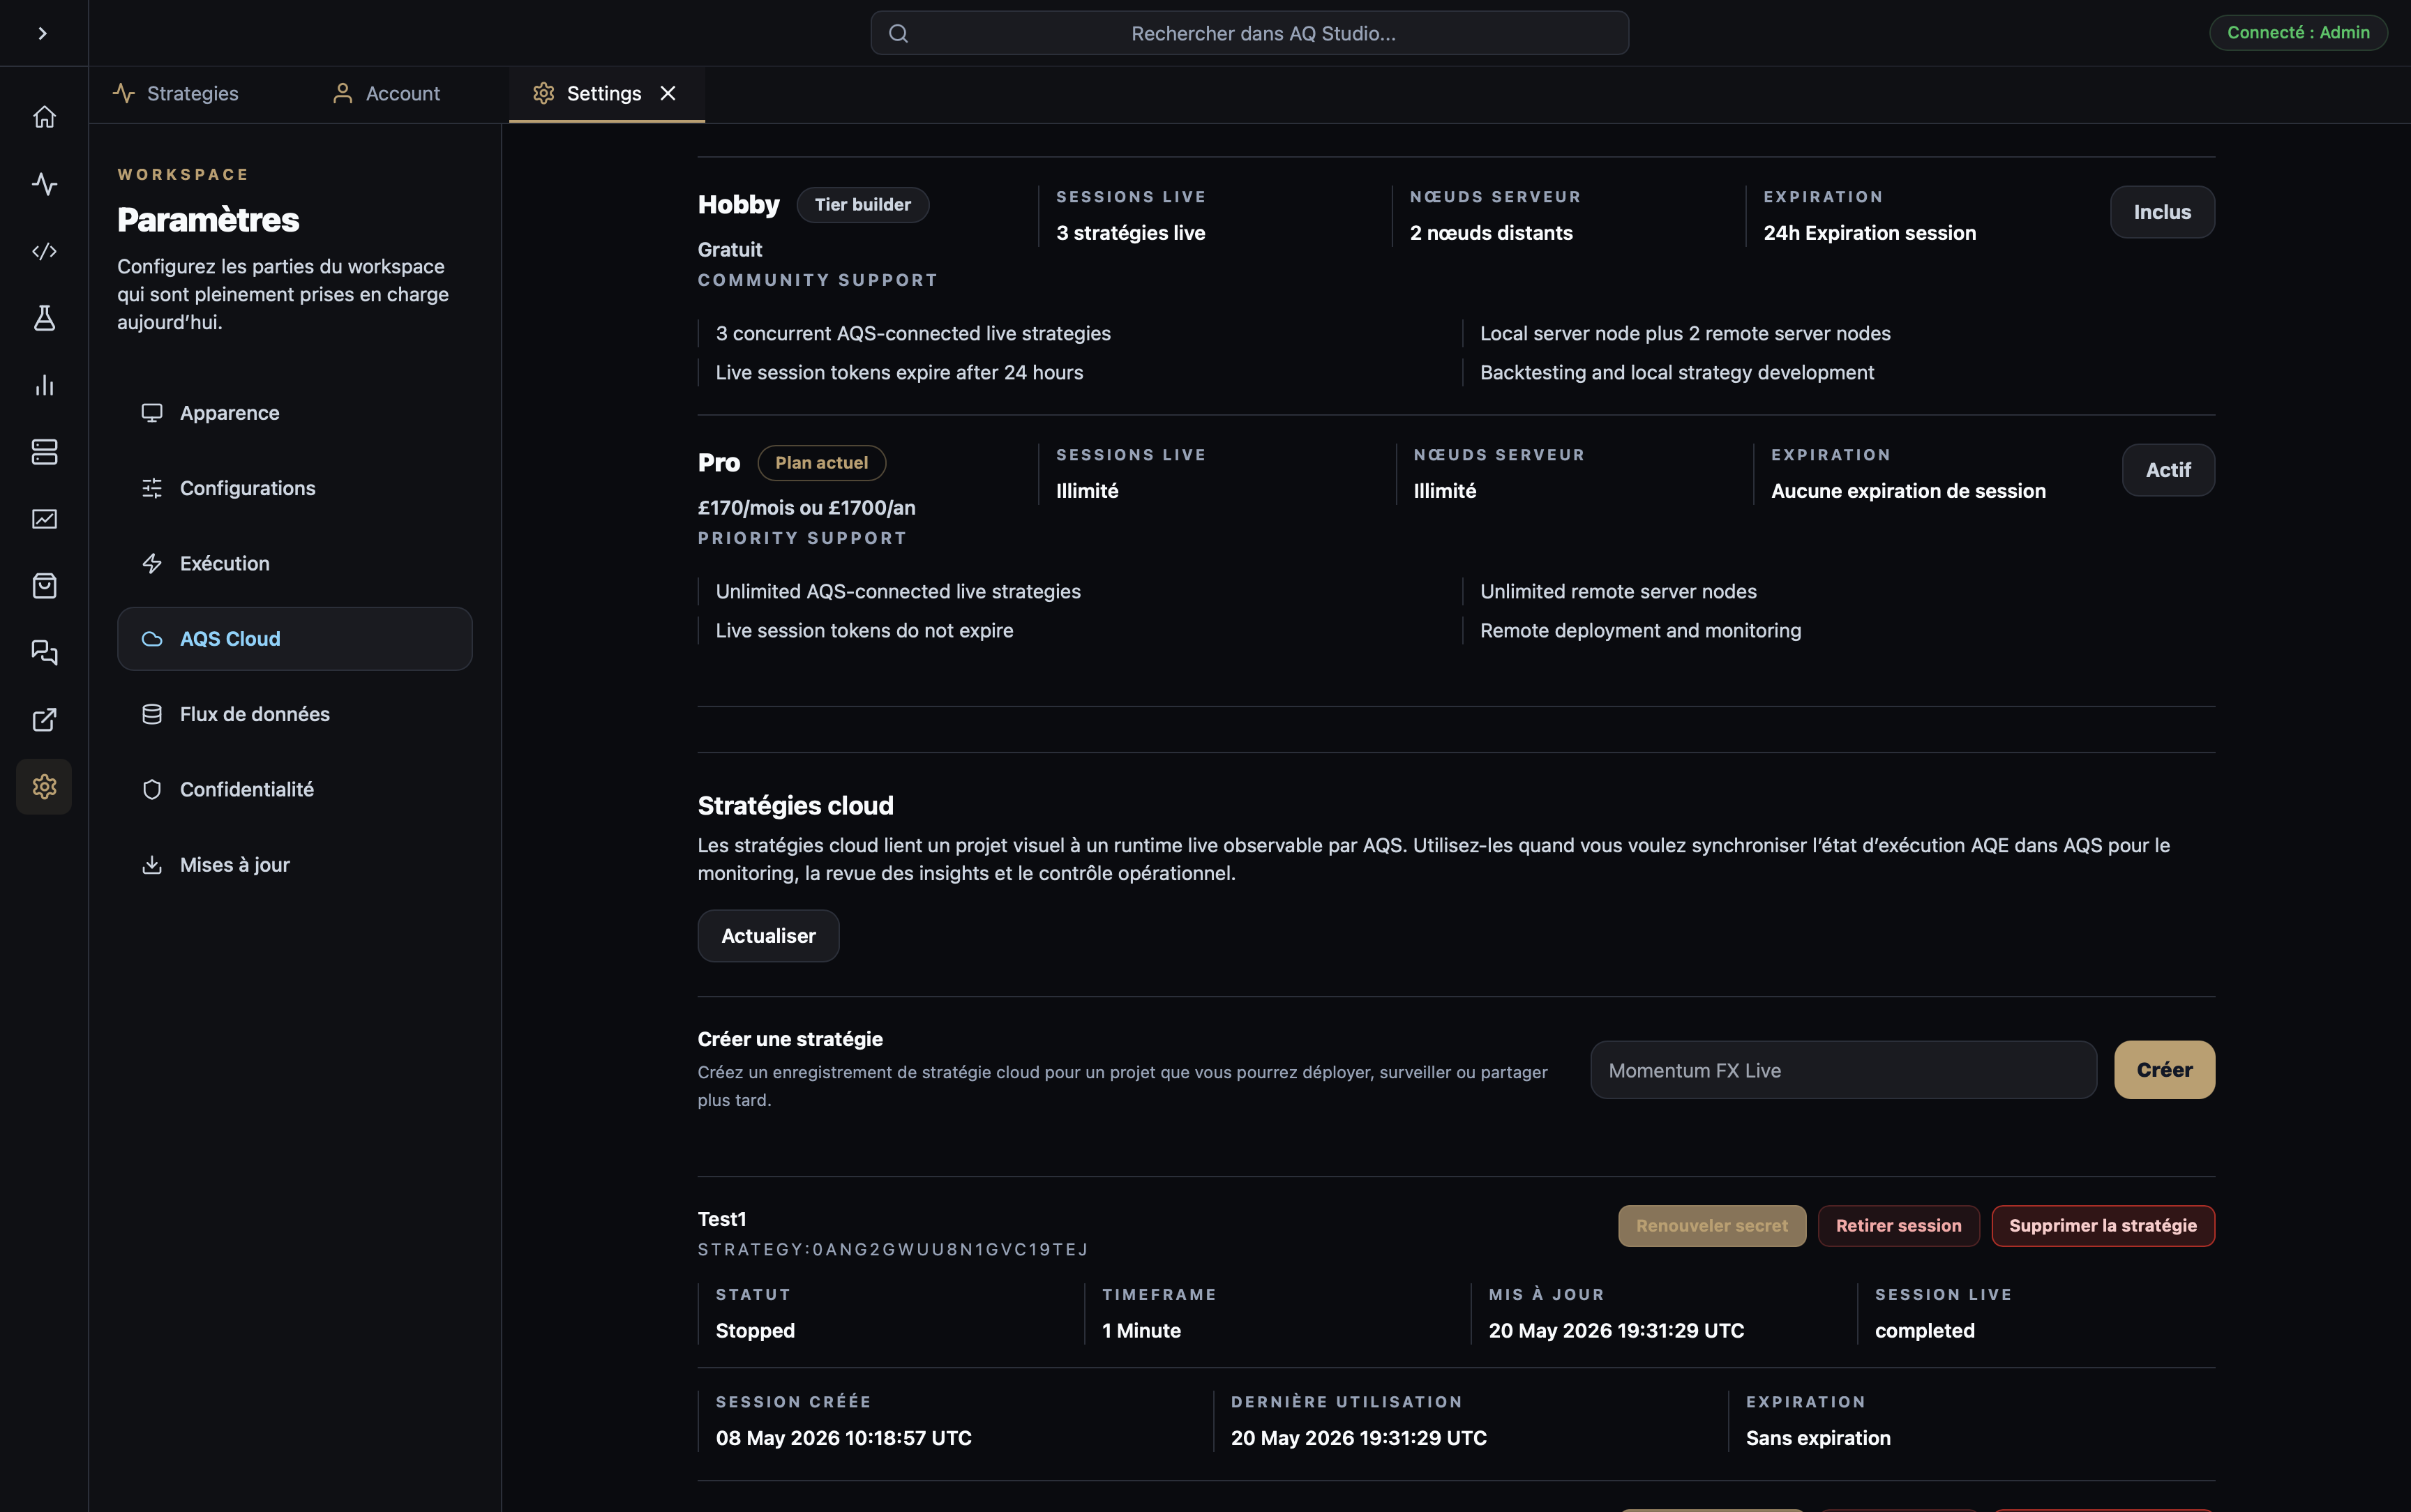Click '2 nœuds distants' value
Image resolution: width=2411 pixels, height=1512 pixels.
tap(1491, 233)
